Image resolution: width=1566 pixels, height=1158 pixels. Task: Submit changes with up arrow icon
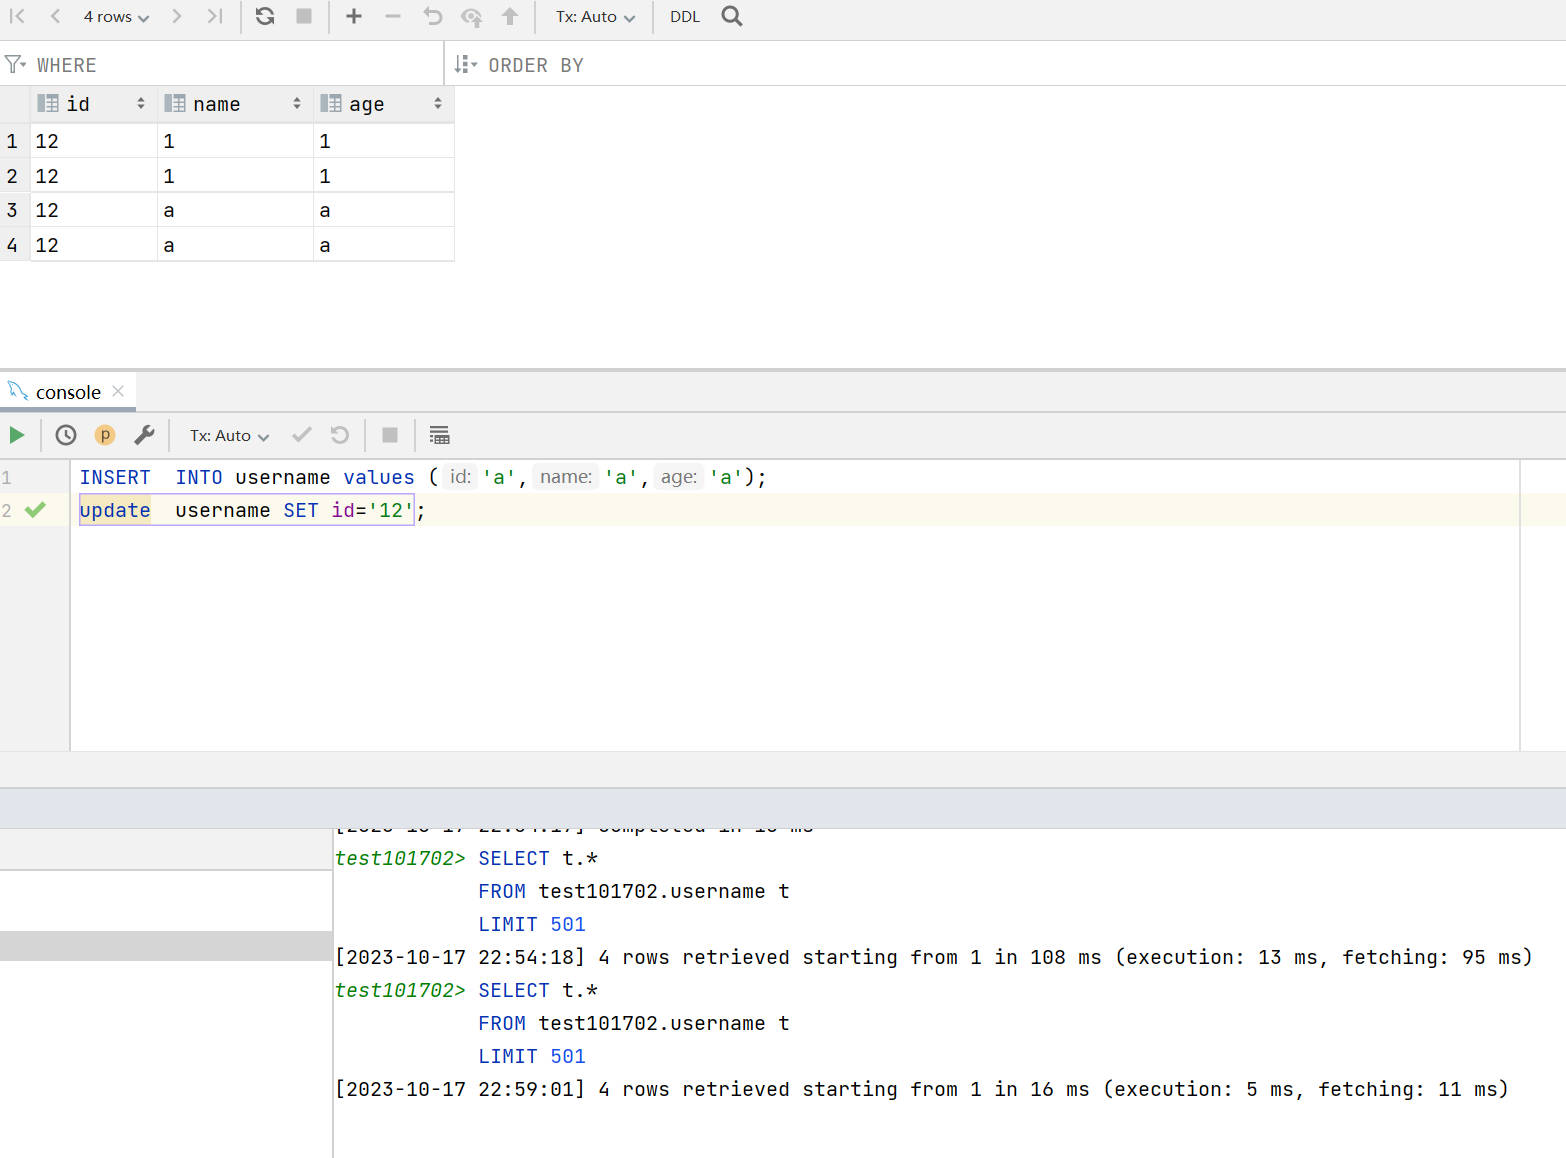click(x=510, y=16)
